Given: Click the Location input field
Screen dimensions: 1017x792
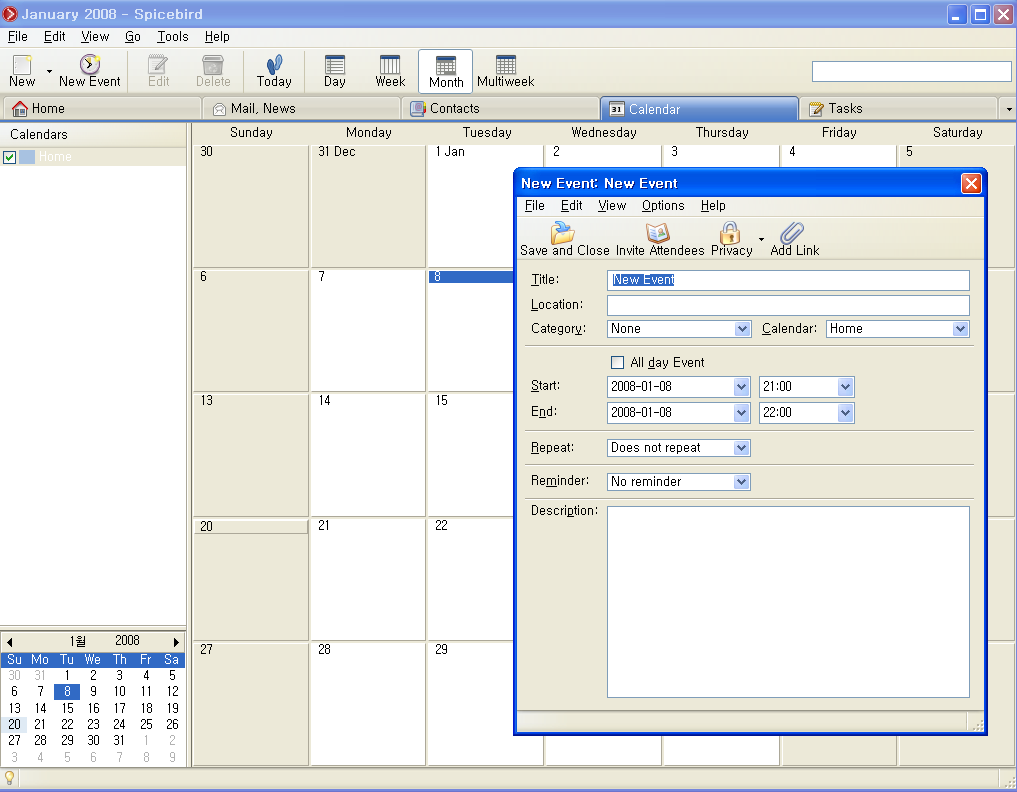Looking at the screenshot, I should 788,305.
